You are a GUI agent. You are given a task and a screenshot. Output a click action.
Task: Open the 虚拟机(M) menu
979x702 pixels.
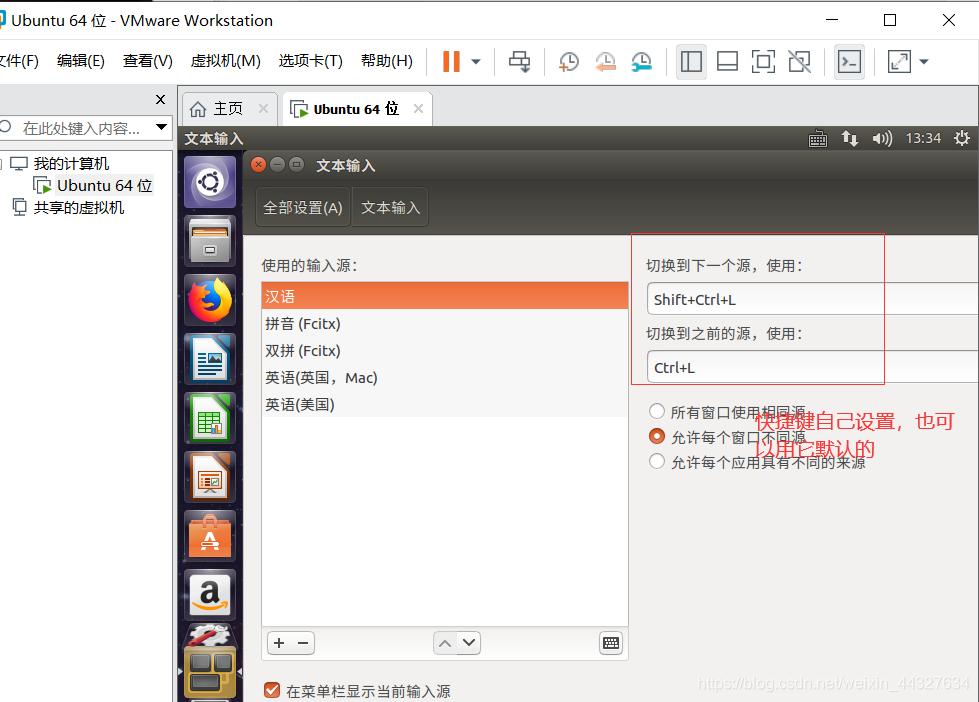(225, 61)
